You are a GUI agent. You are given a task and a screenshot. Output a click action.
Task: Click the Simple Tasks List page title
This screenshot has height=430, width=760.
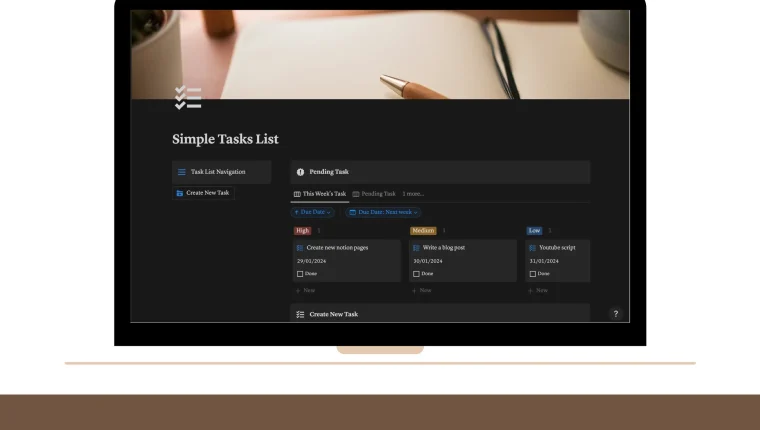(225, 139)
